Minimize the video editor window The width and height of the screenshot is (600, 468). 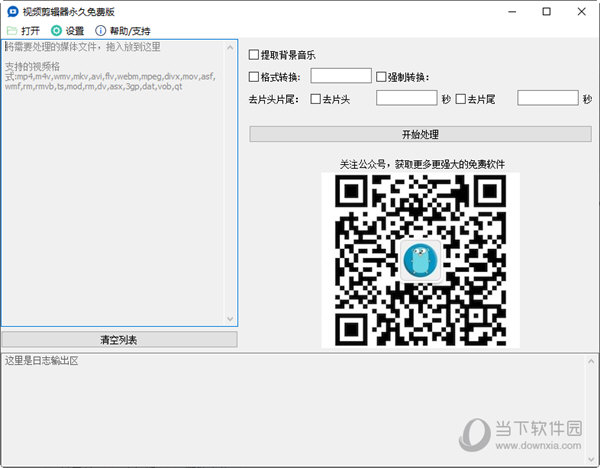click(512, 11)
